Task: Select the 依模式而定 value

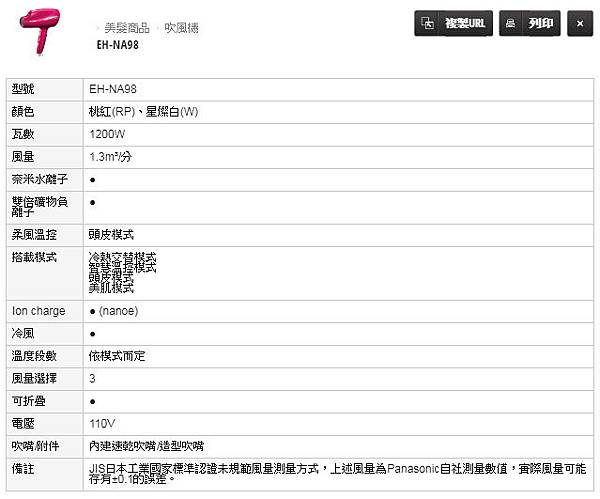Action: tap(117, 356)
